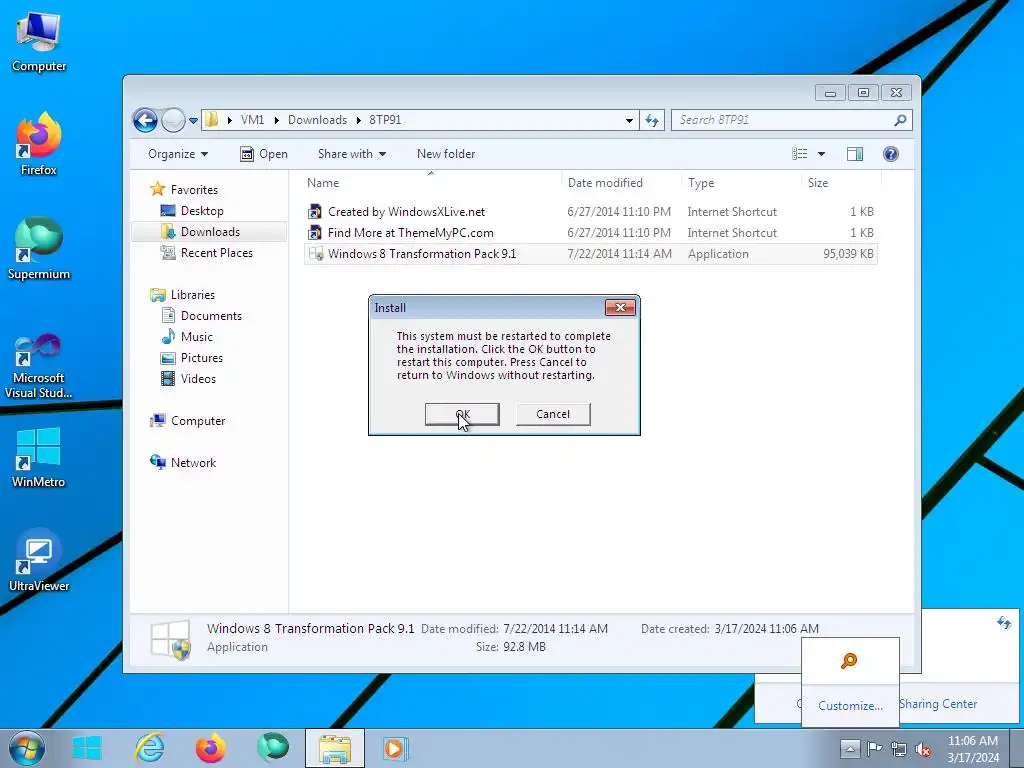Cancel the restart in Install dialog
This screenshot has height=768, width=1024.
[x=552, y=414]
